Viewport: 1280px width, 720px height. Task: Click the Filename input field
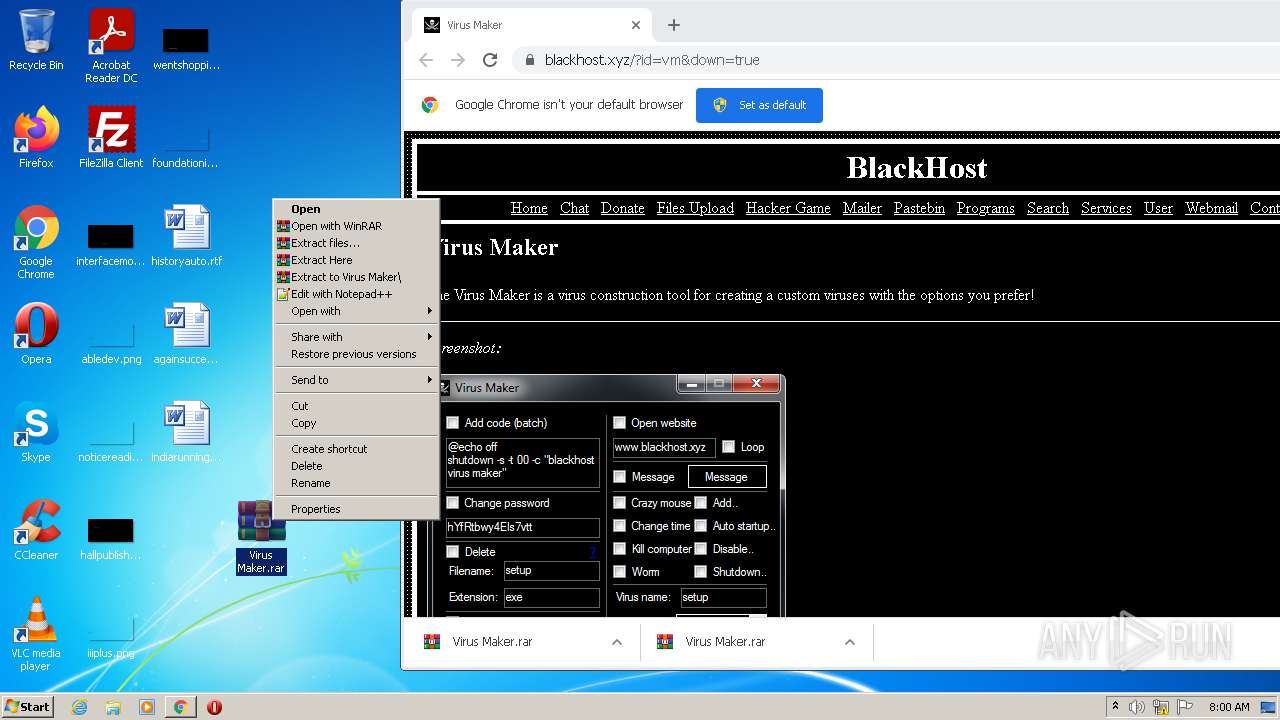552,571
